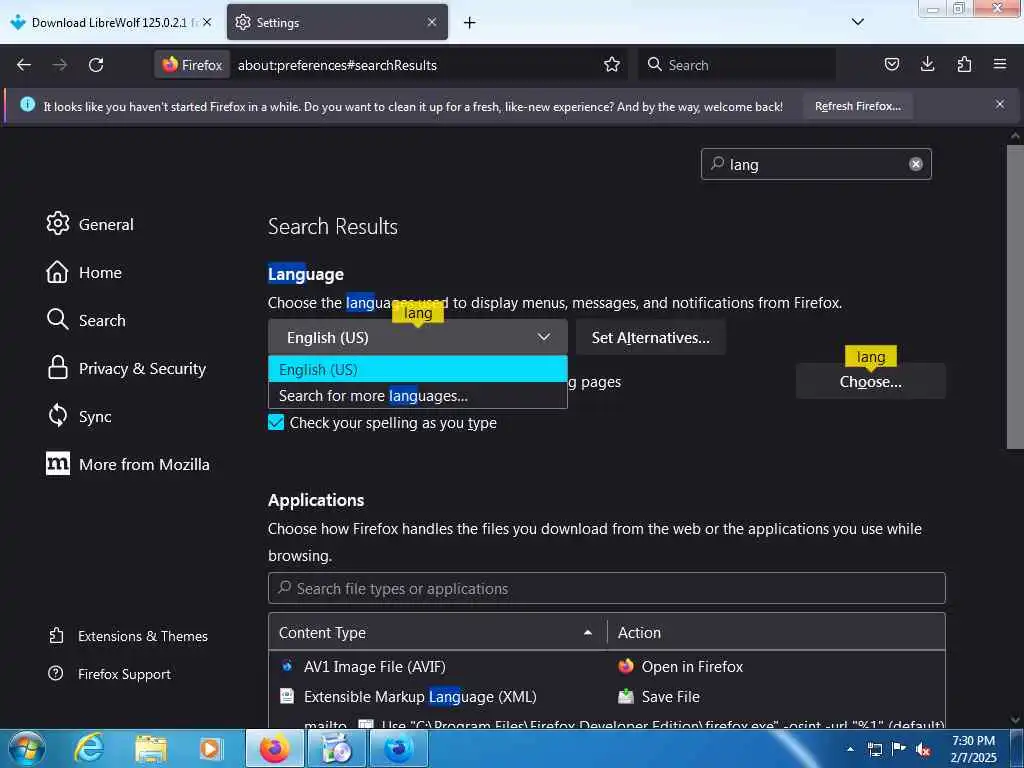The width and height of the screenshot is (1024, 768).
Task: Sort by the Action column header
Action: tap(776, 632)
